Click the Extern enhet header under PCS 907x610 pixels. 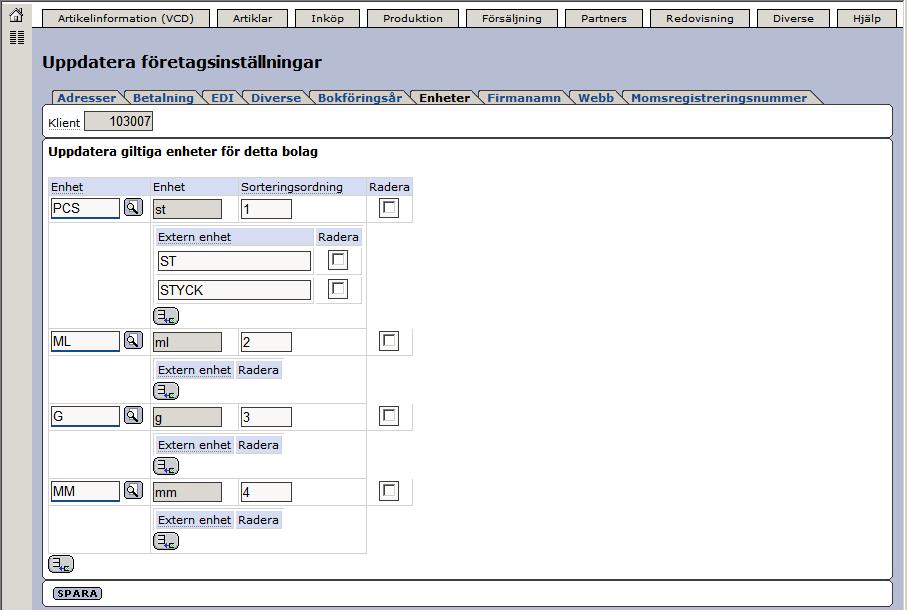click(194, 237)
